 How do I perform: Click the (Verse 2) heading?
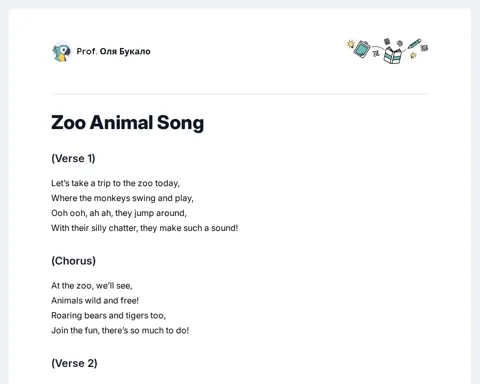pyautogui.click(x=74, y=363)
